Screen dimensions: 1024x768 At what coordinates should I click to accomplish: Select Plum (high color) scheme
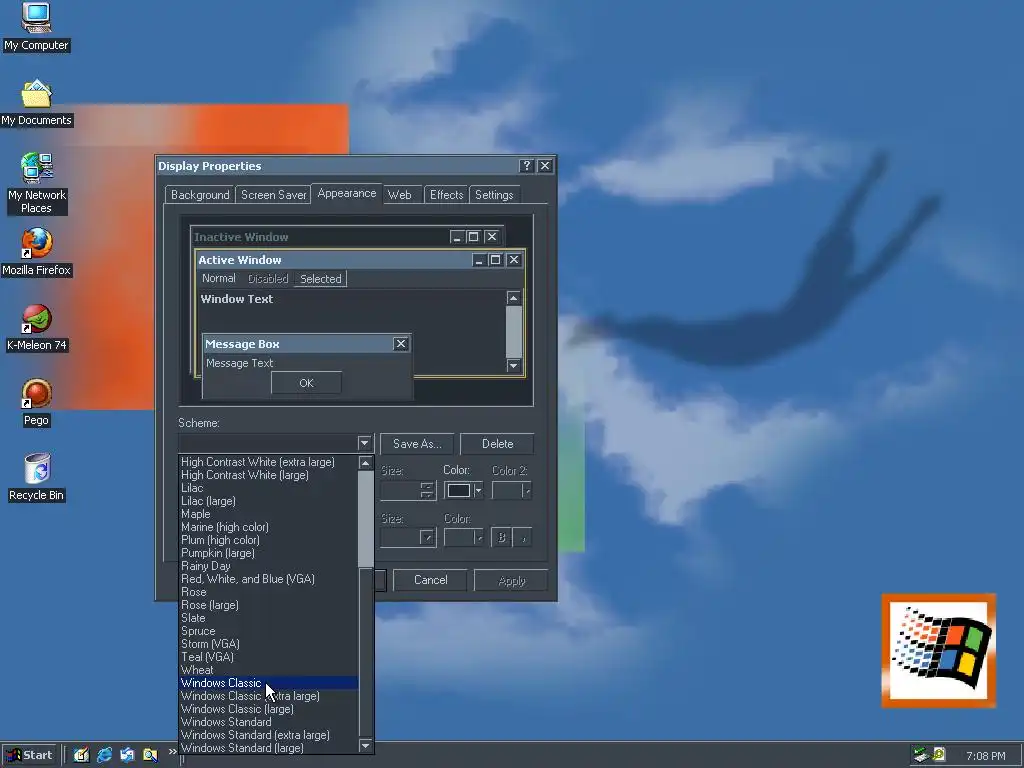point(268,540)
